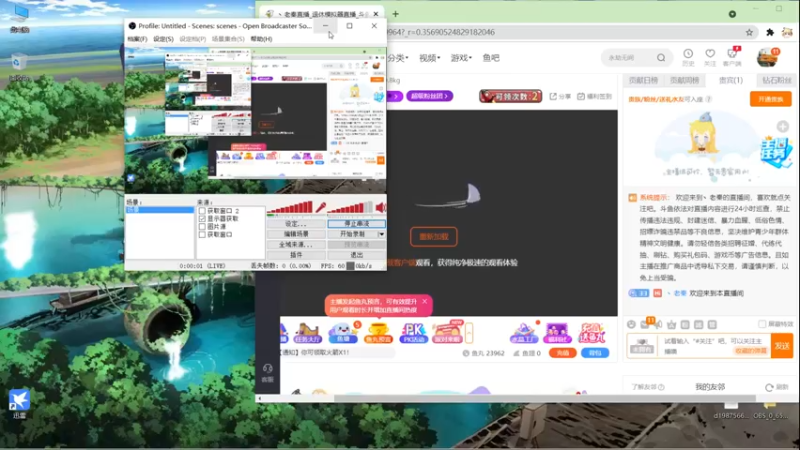Image resolution: width=800 pixels, height=450 pixels.
Task: Open the 鱼塘 activity icon
Action: pyautogui.click(x=343, y=333)
